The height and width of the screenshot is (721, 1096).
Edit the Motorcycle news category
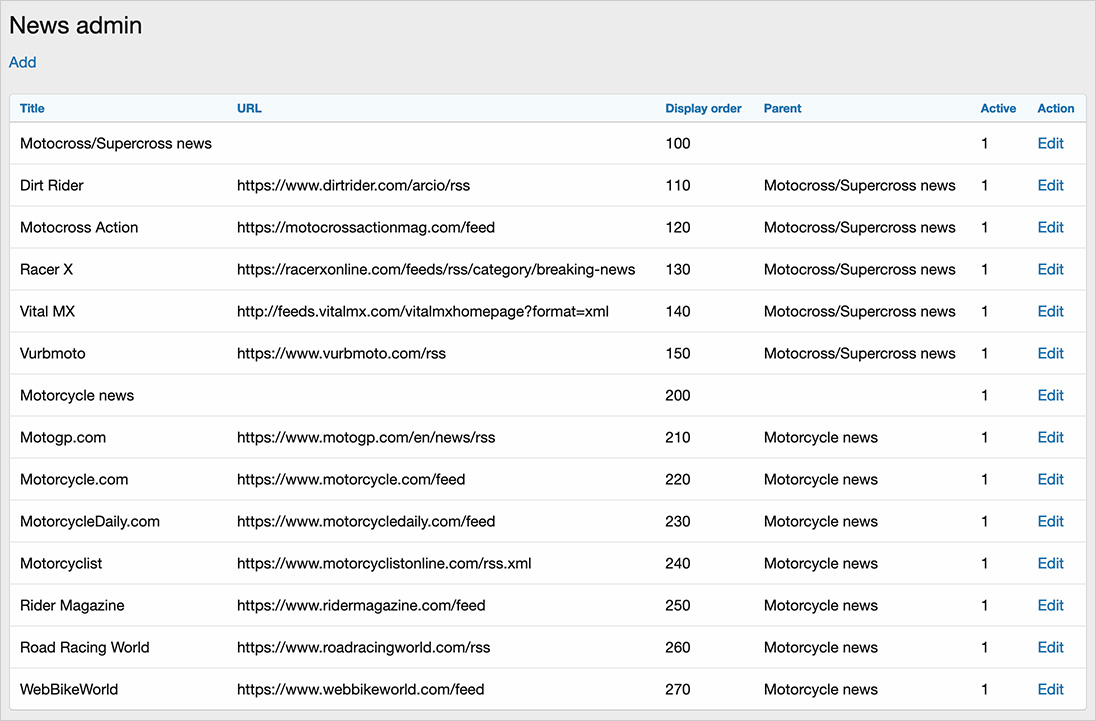pyautogui.click(x=1050, y=395)
